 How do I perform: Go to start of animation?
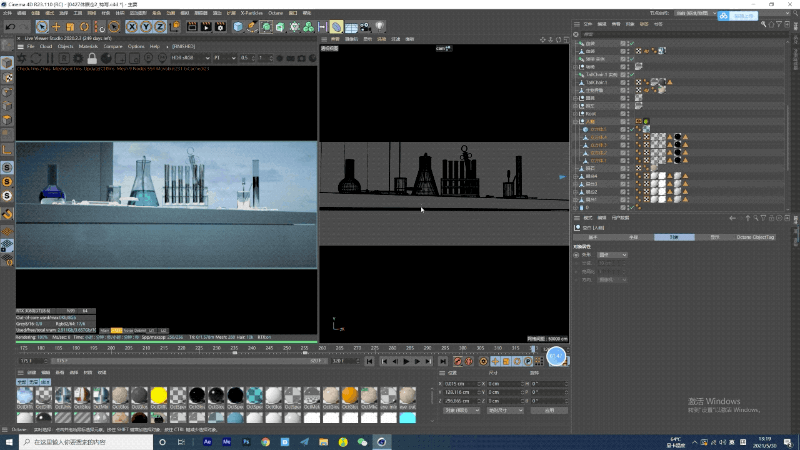(369, 361)
